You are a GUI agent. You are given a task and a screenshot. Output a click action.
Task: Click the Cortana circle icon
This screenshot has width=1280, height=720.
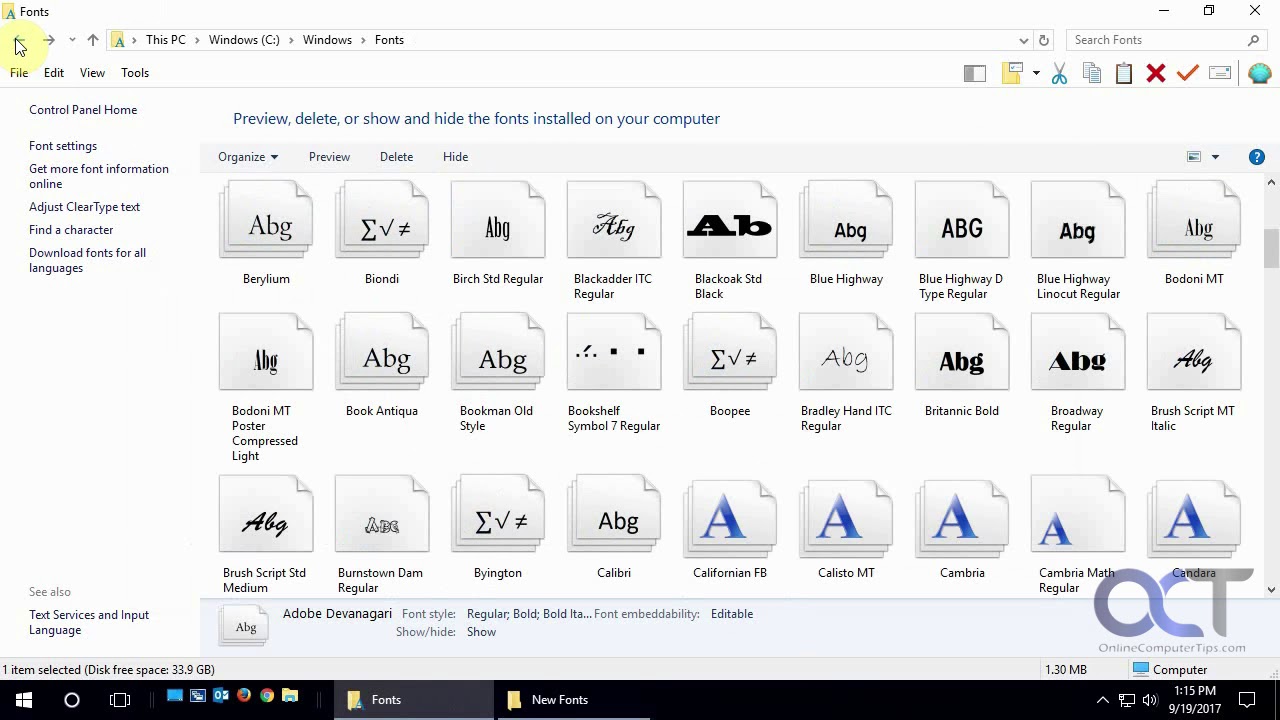[x=72, y=700]
